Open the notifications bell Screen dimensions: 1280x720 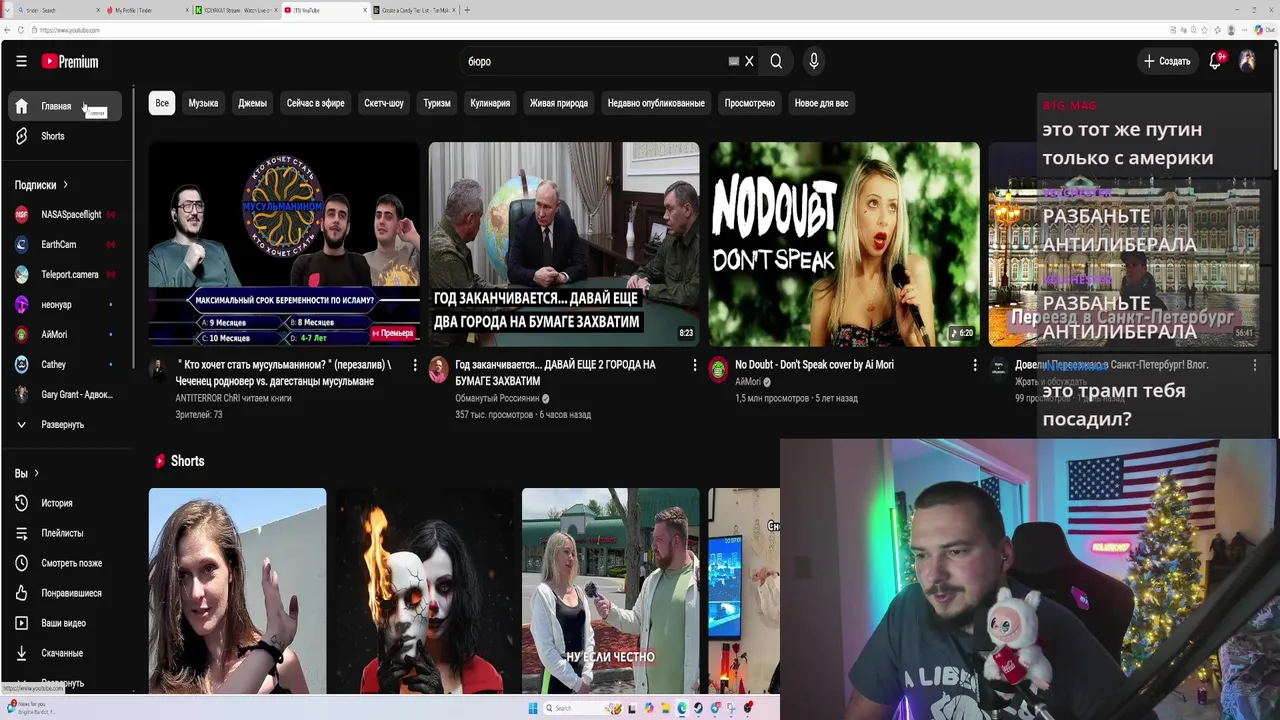click(x=1216, y=61)
